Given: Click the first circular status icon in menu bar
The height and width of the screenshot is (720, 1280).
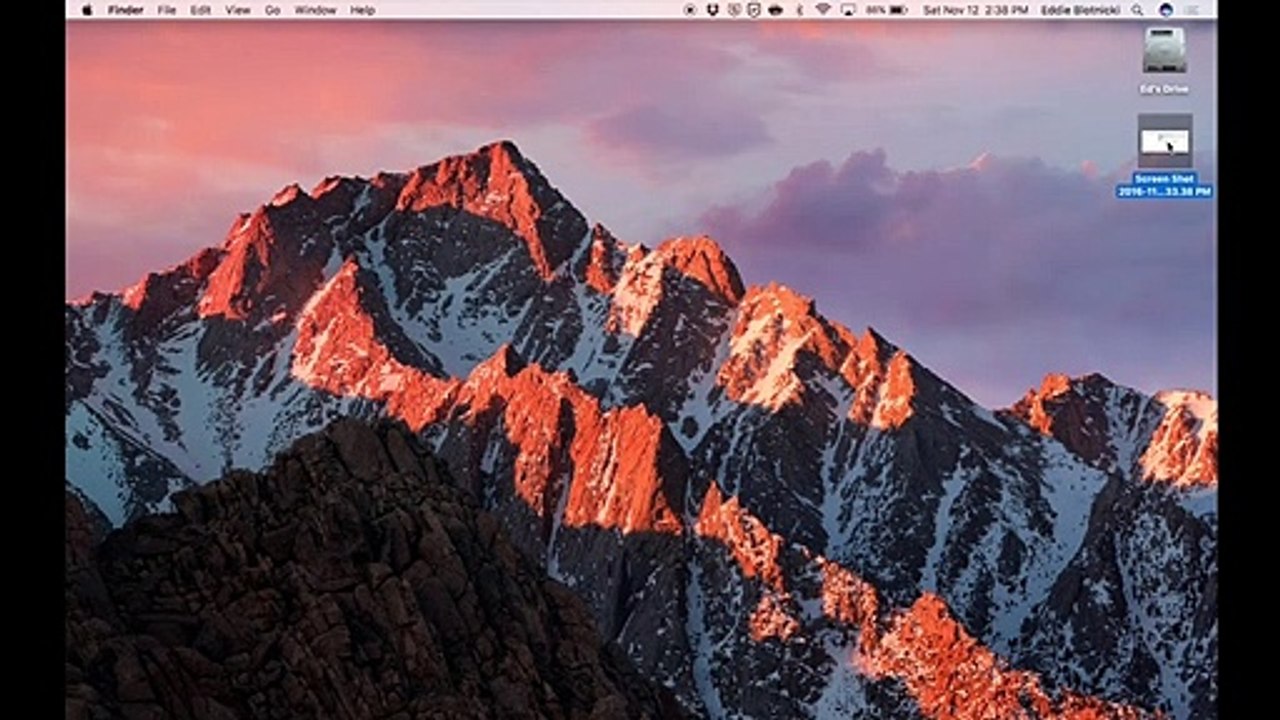Looking at the screenshot, I should pos(690,10).
